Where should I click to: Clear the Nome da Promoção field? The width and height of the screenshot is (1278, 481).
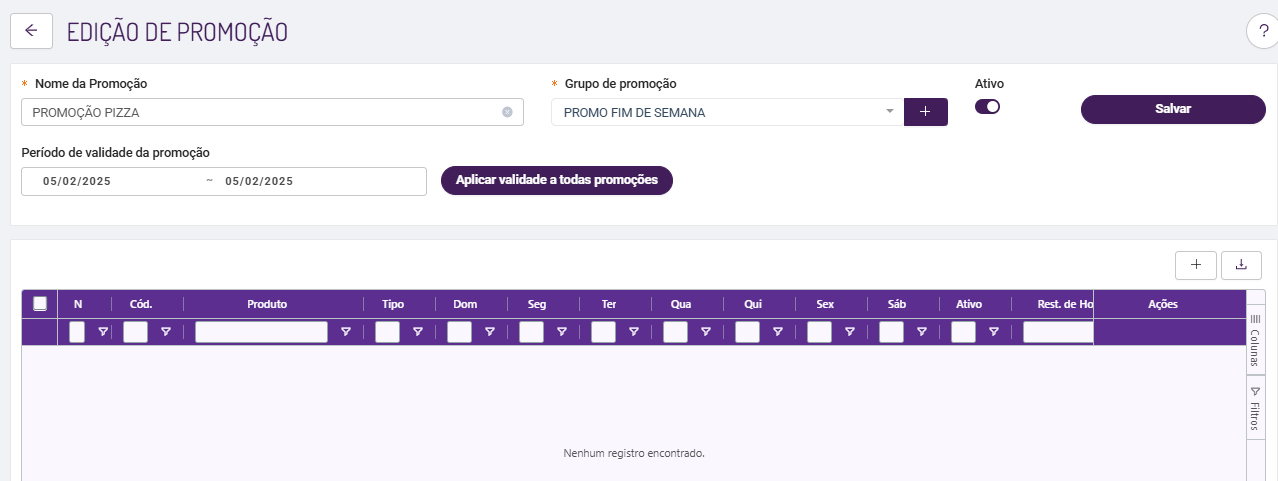pos(507,112)
